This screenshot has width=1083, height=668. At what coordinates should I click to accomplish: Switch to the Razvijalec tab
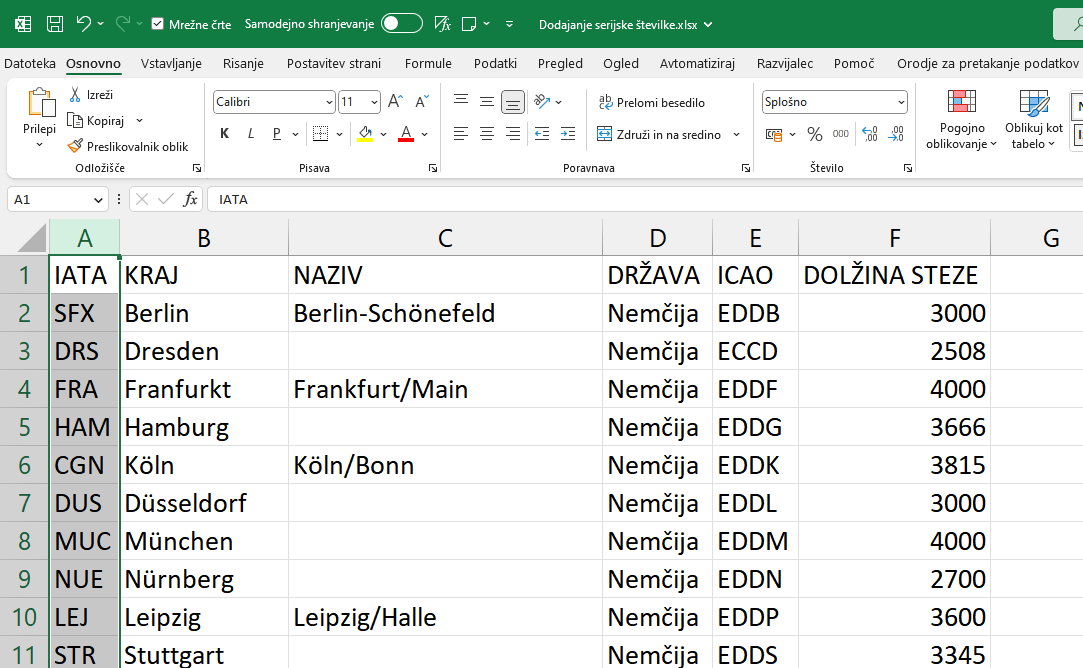tap(785, 64)
